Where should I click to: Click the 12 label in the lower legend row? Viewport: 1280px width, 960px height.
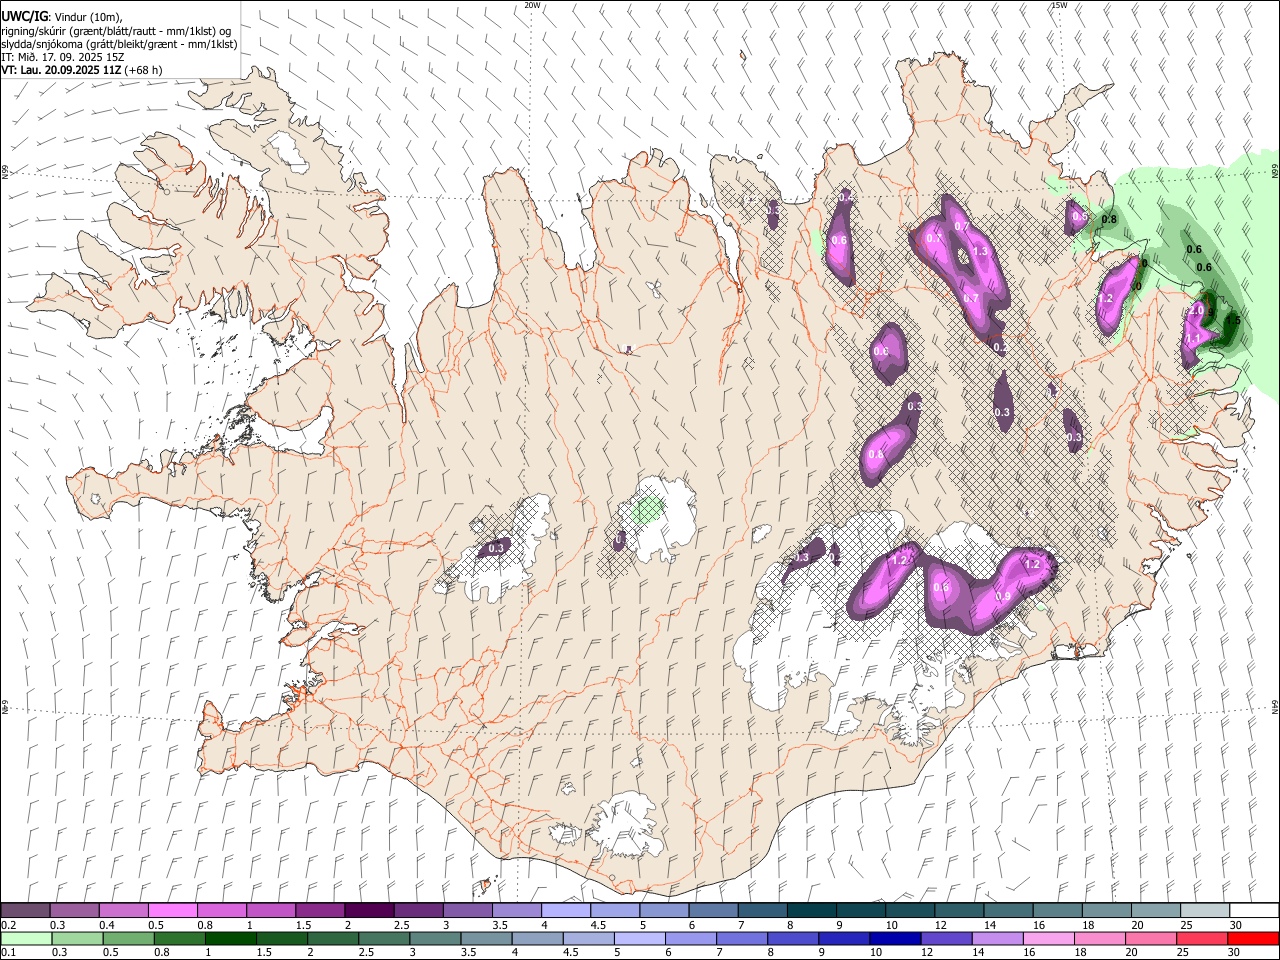(x=926, y=953)
